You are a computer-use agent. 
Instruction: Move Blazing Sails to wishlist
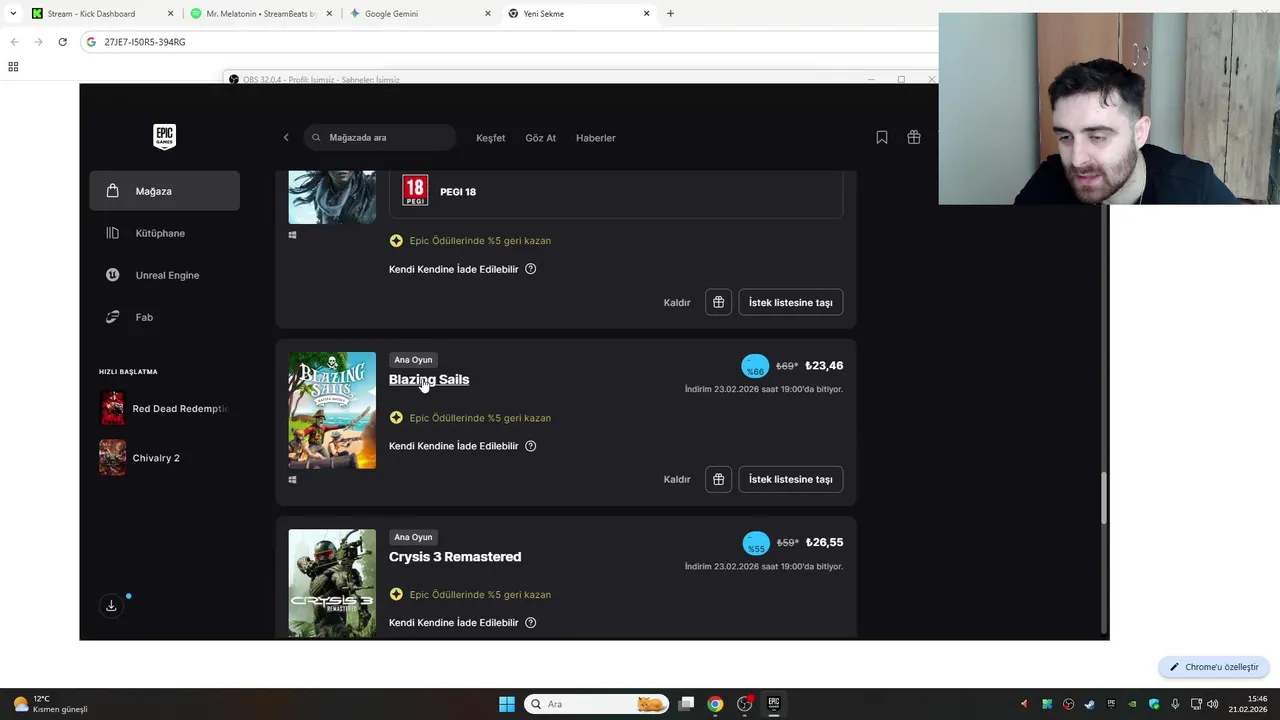click(x=791, y=479)
